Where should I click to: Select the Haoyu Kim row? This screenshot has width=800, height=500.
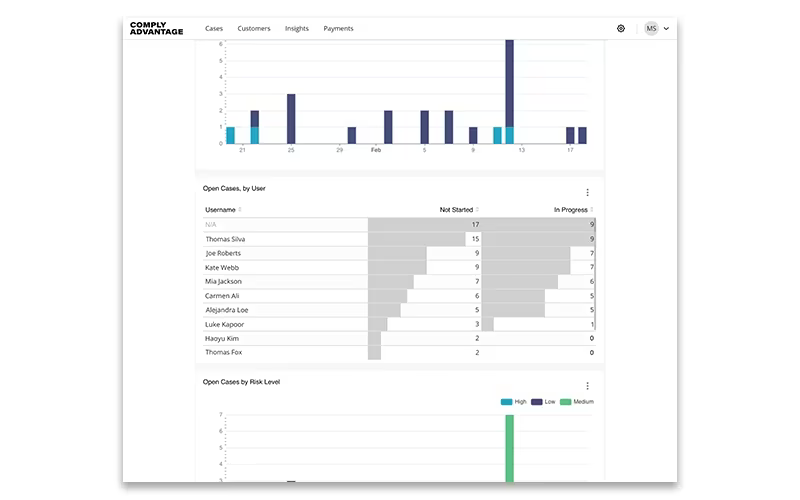399,338
